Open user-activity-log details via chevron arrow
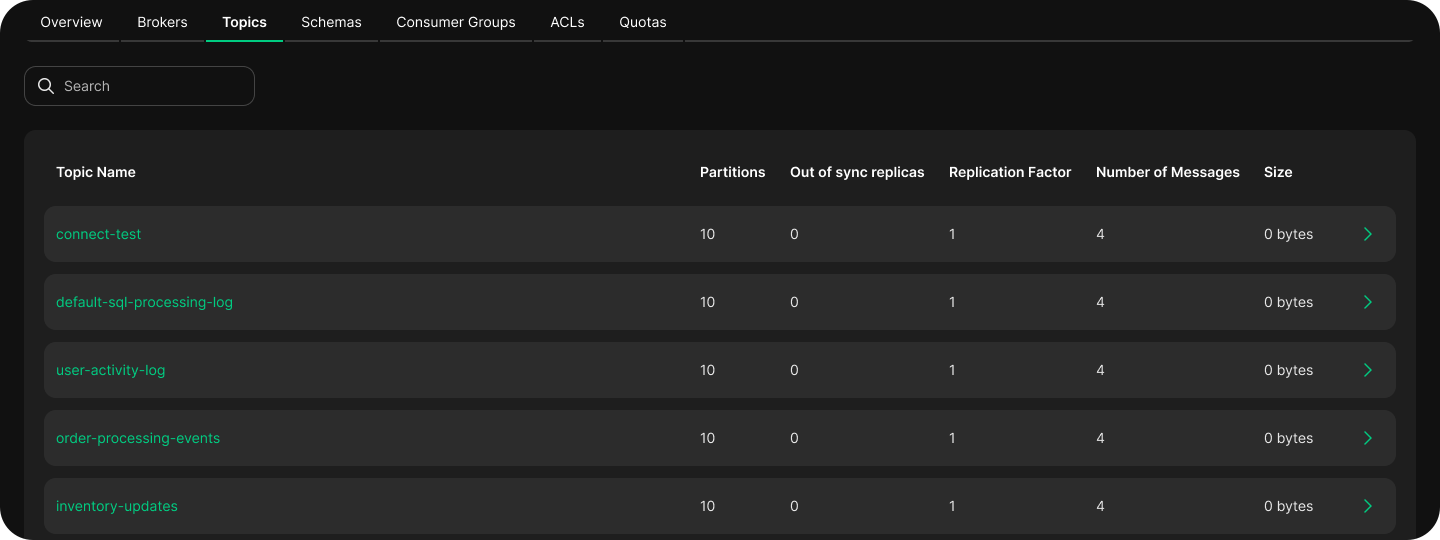The image size is (1440, 540). pyautogui.click(x=1368, y=370)
